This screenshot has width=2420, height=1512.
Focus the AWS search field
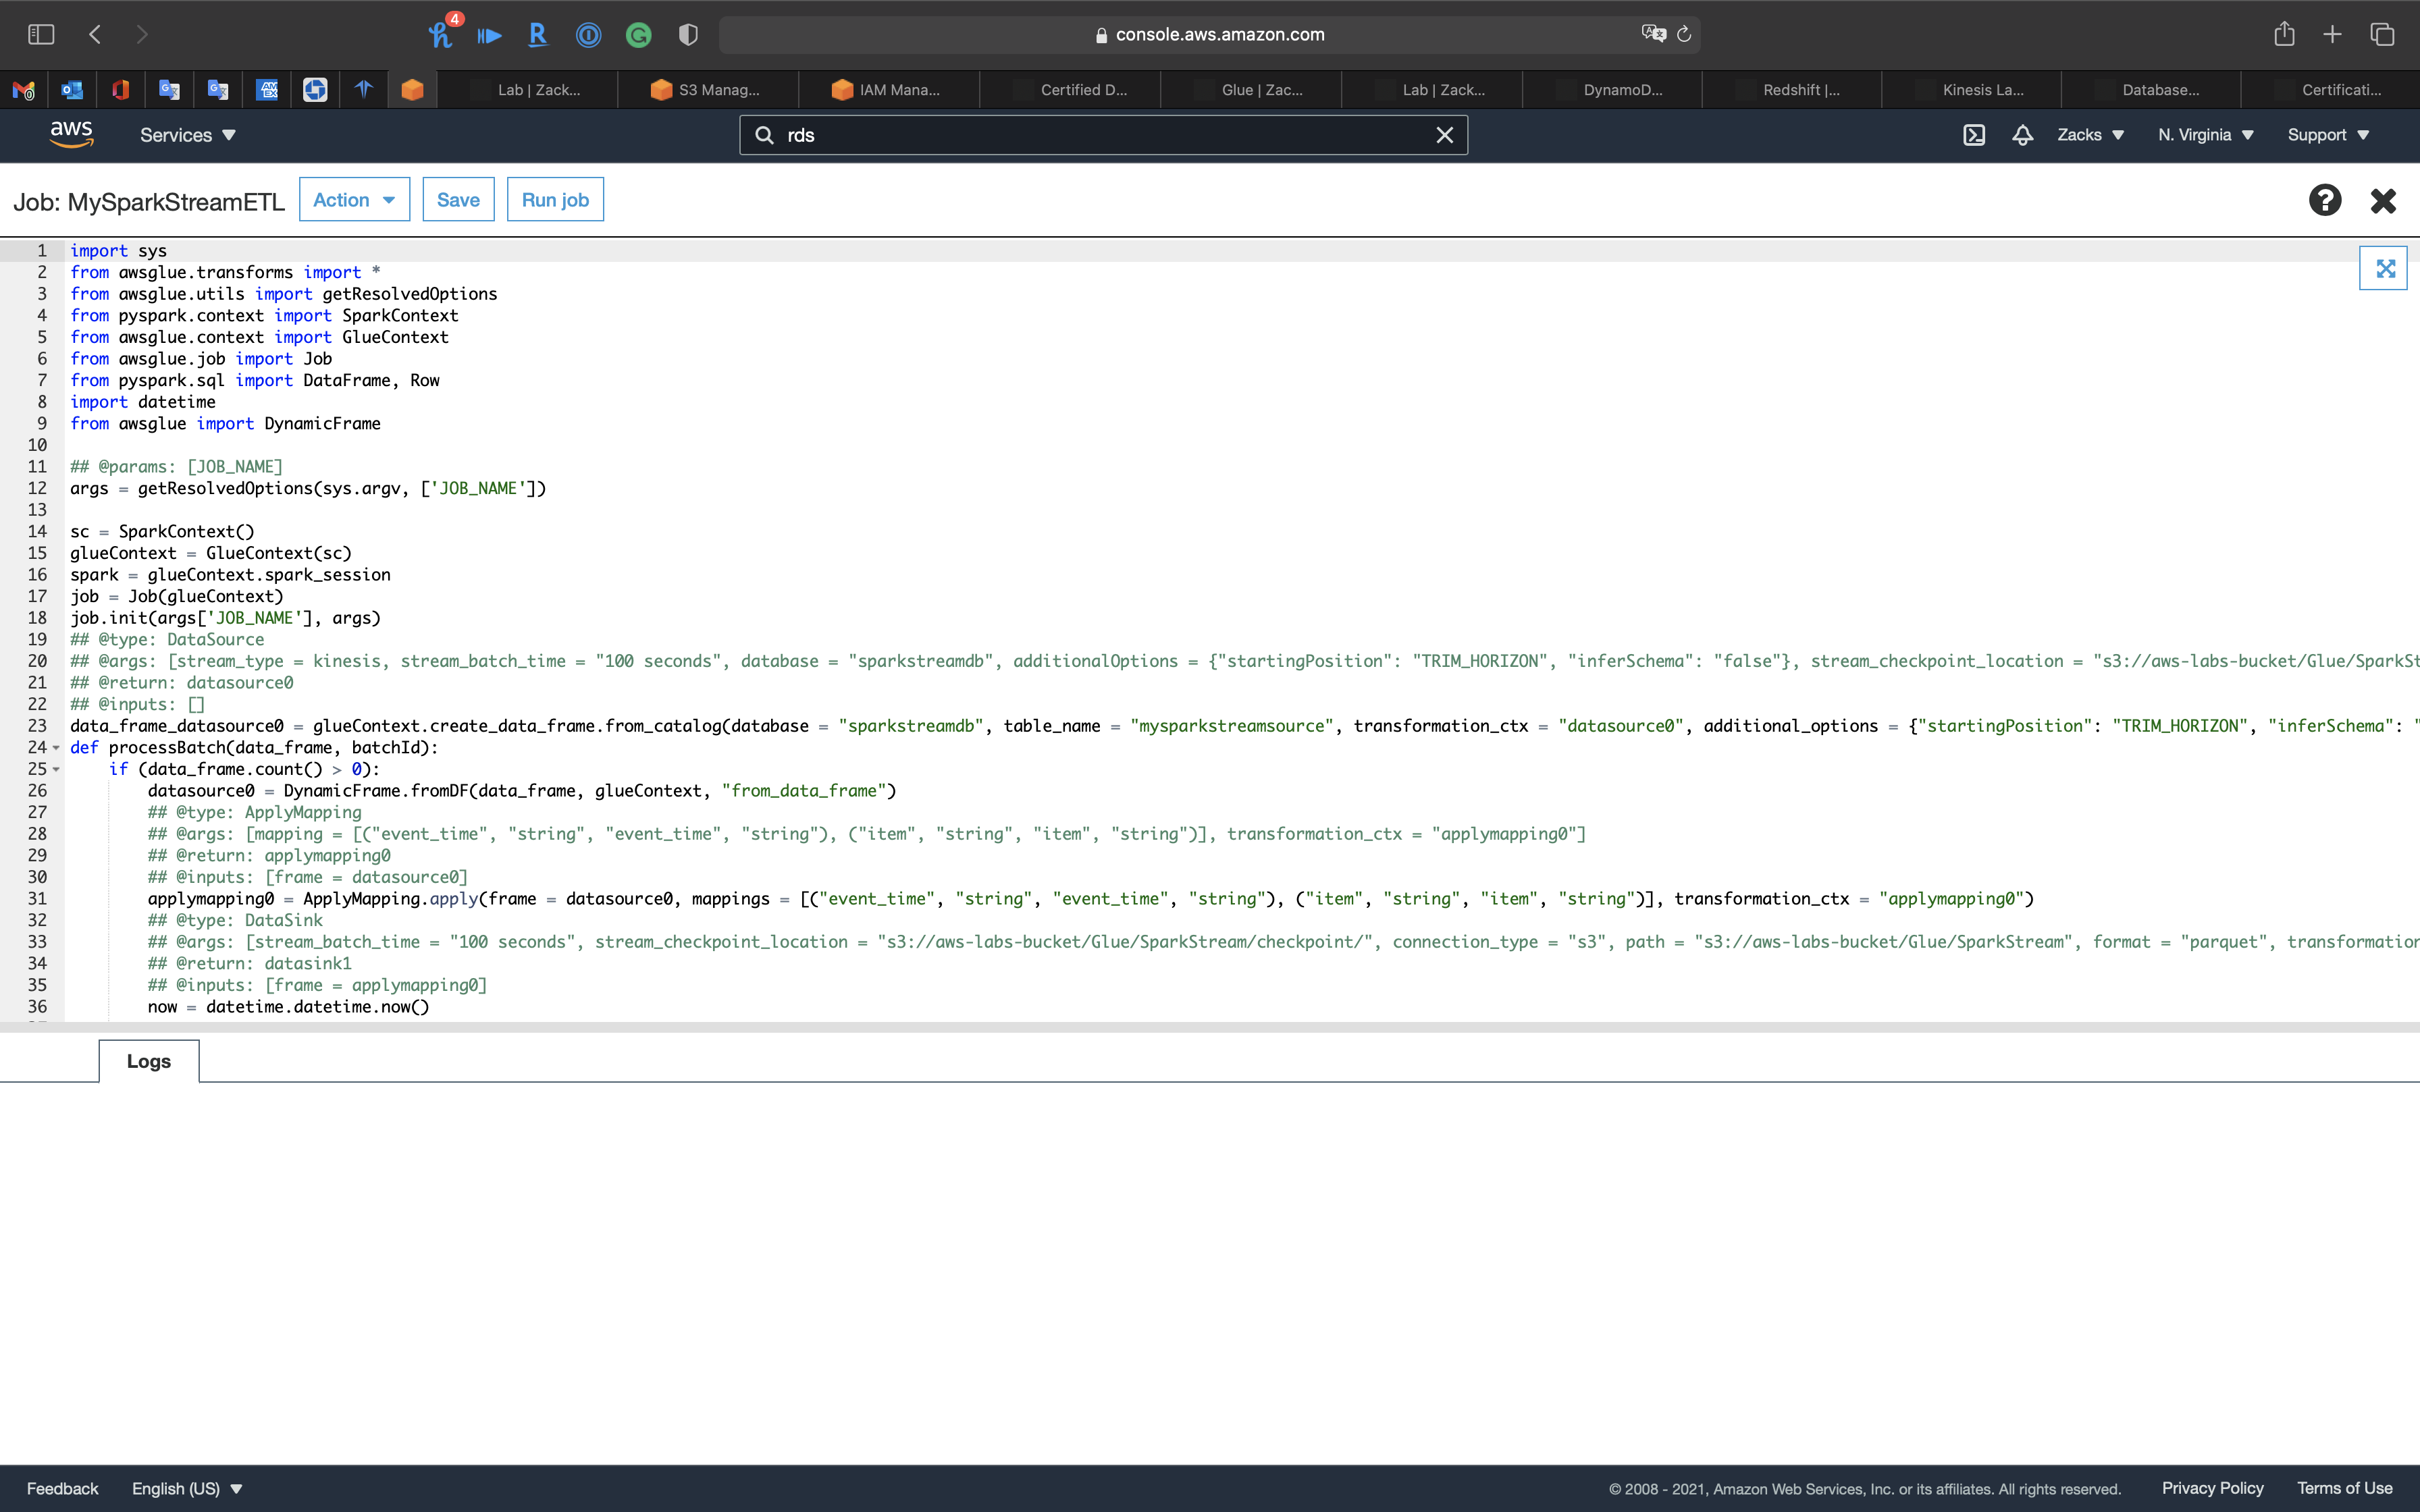click(x=1100, y=135)
